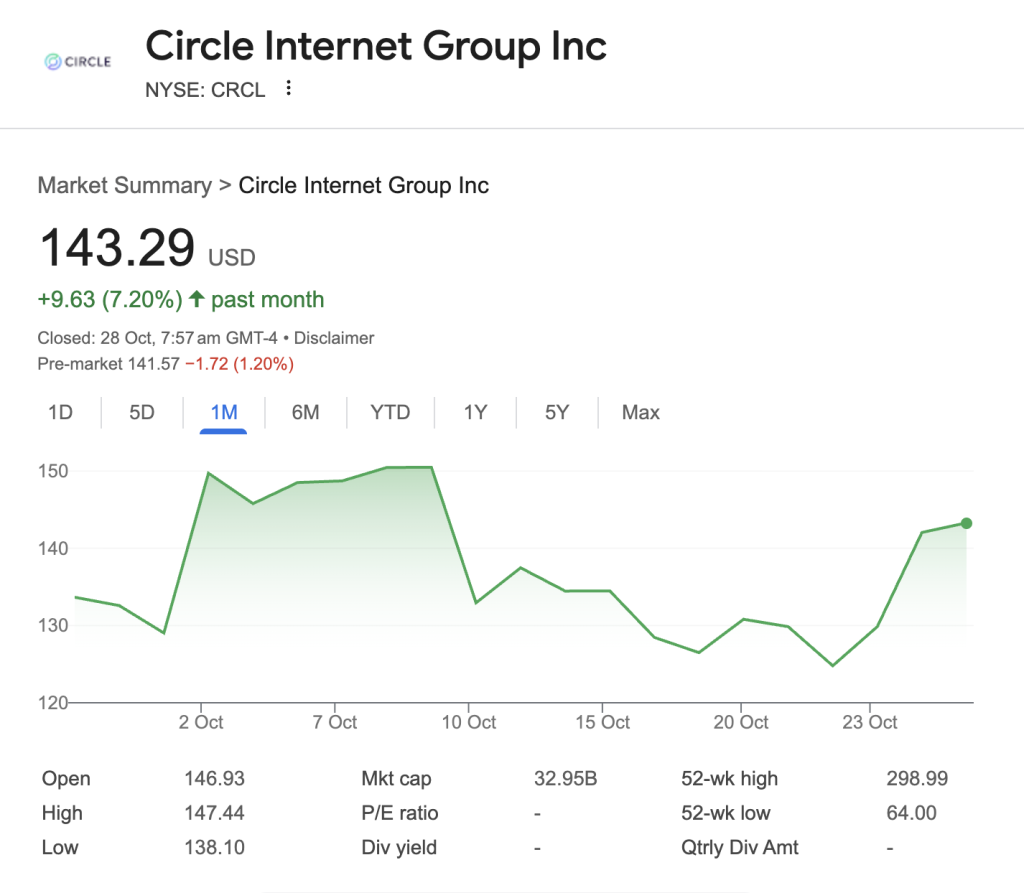Viewport: 1024px width, 893px height.
Task: Open the 5Y chart range
Action: click(x=557, y=412)
